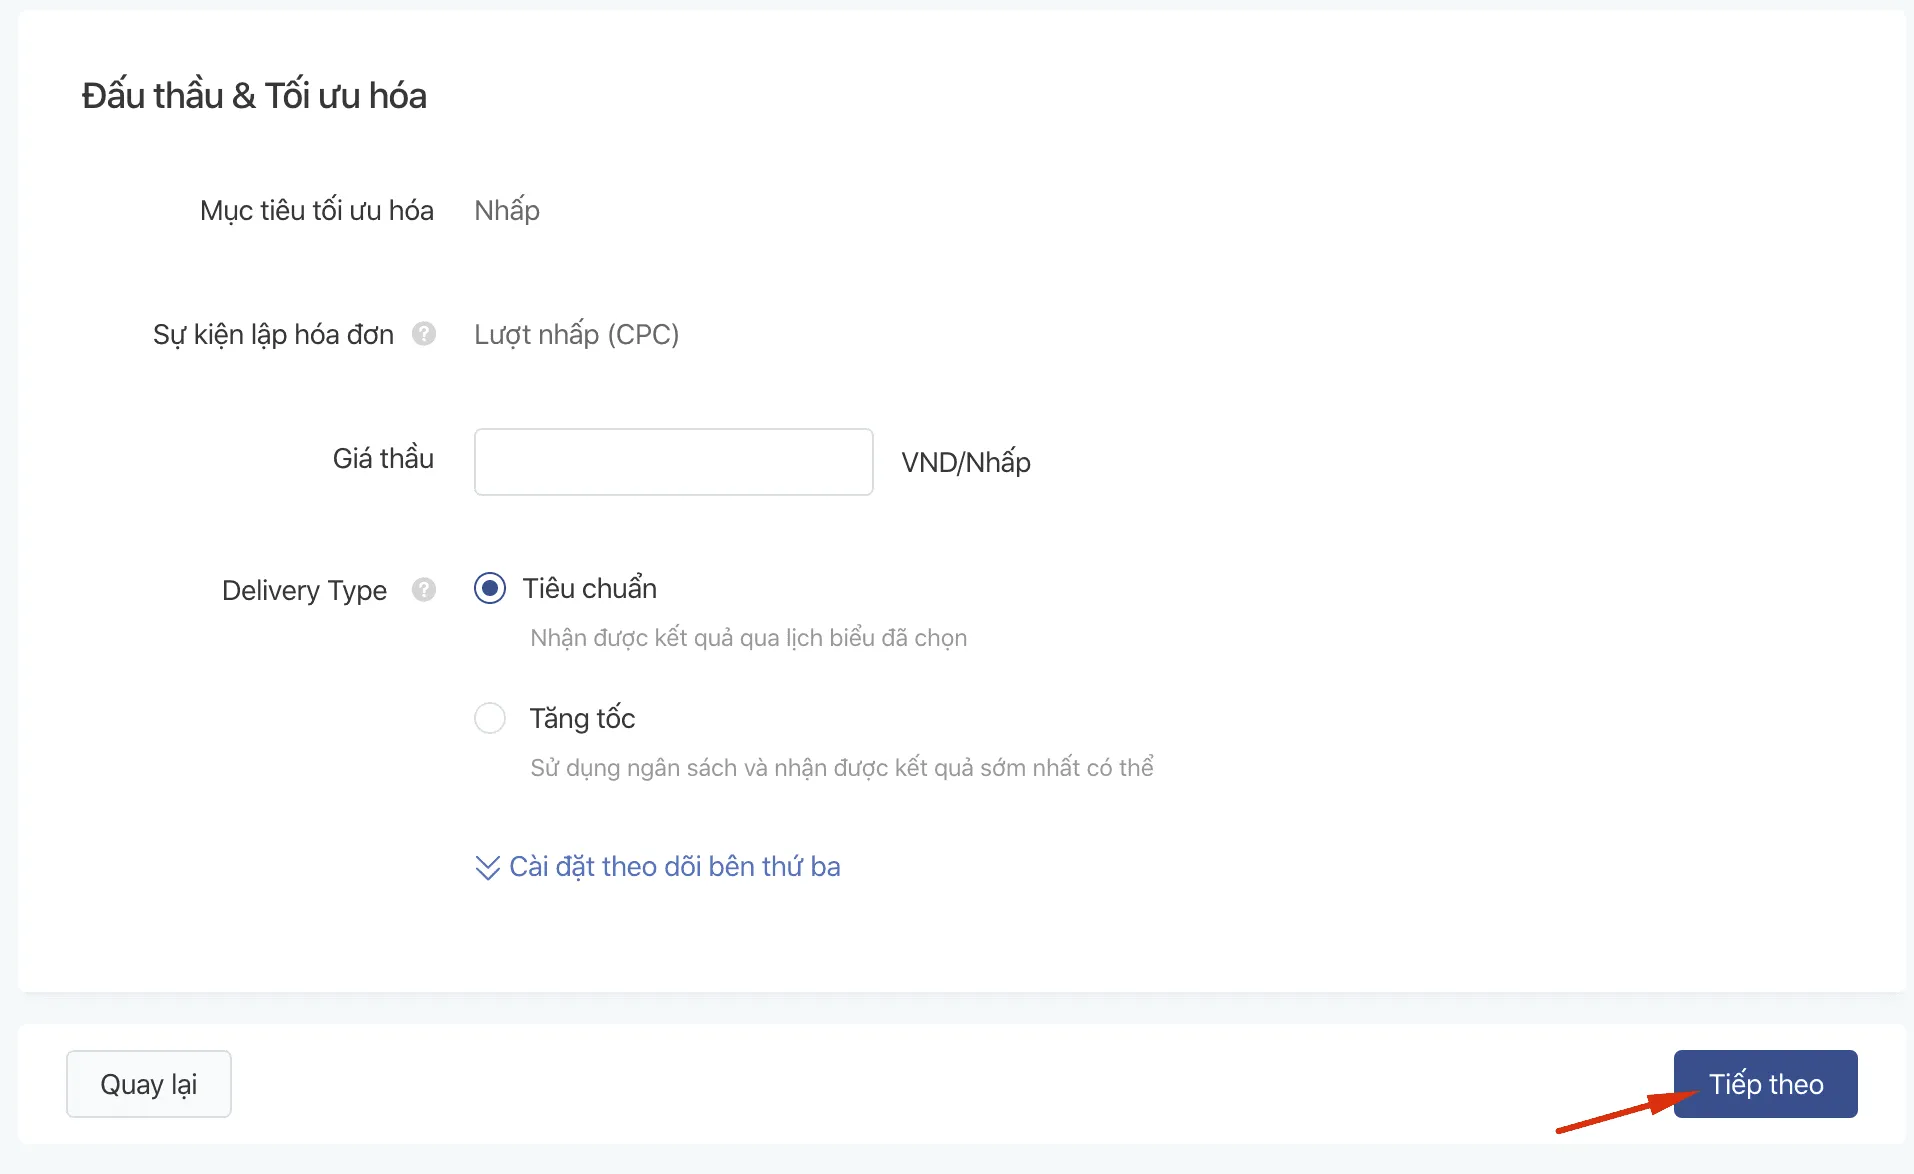Click the Tiêu chuẩn option label
This screenshot has width=1914, height=1174.
589,588
